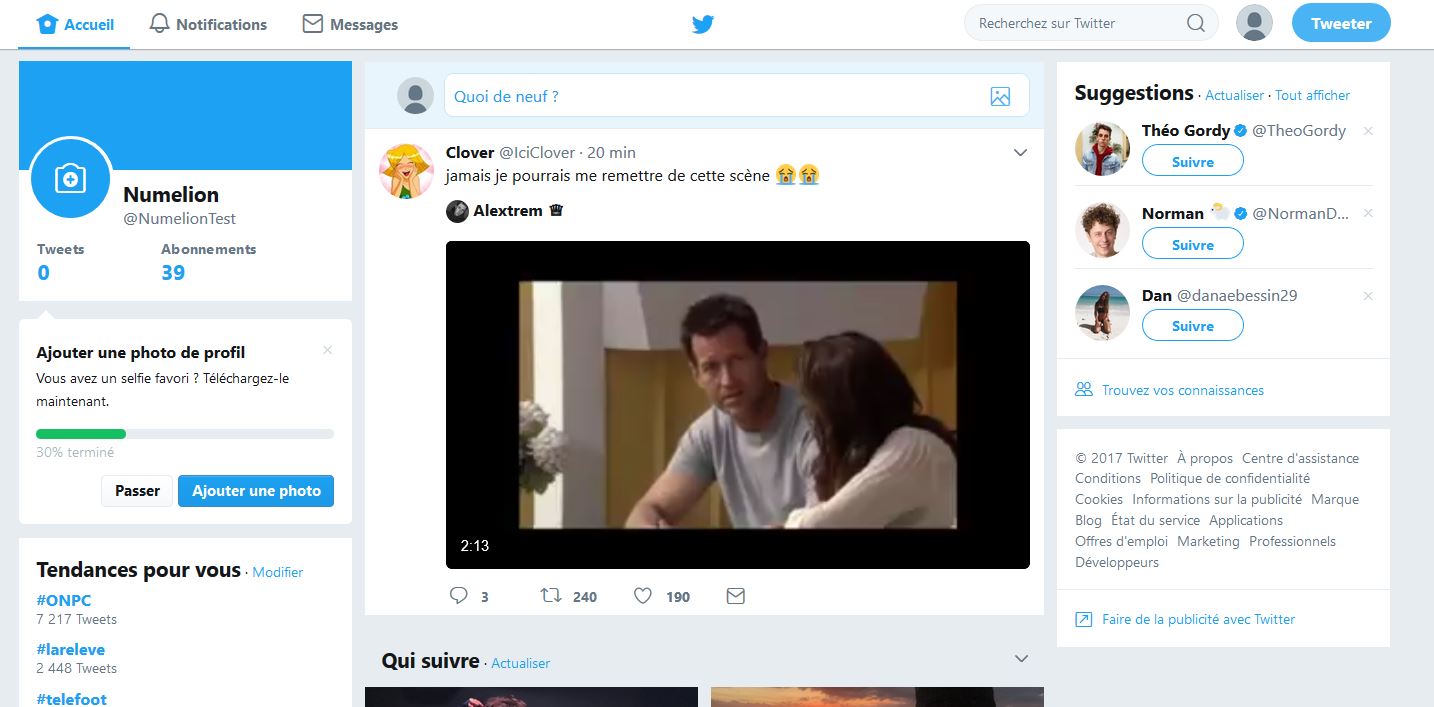Open the #lareleve trend
The height and width of the screenshot is (707, 1434).
[70, 649]
